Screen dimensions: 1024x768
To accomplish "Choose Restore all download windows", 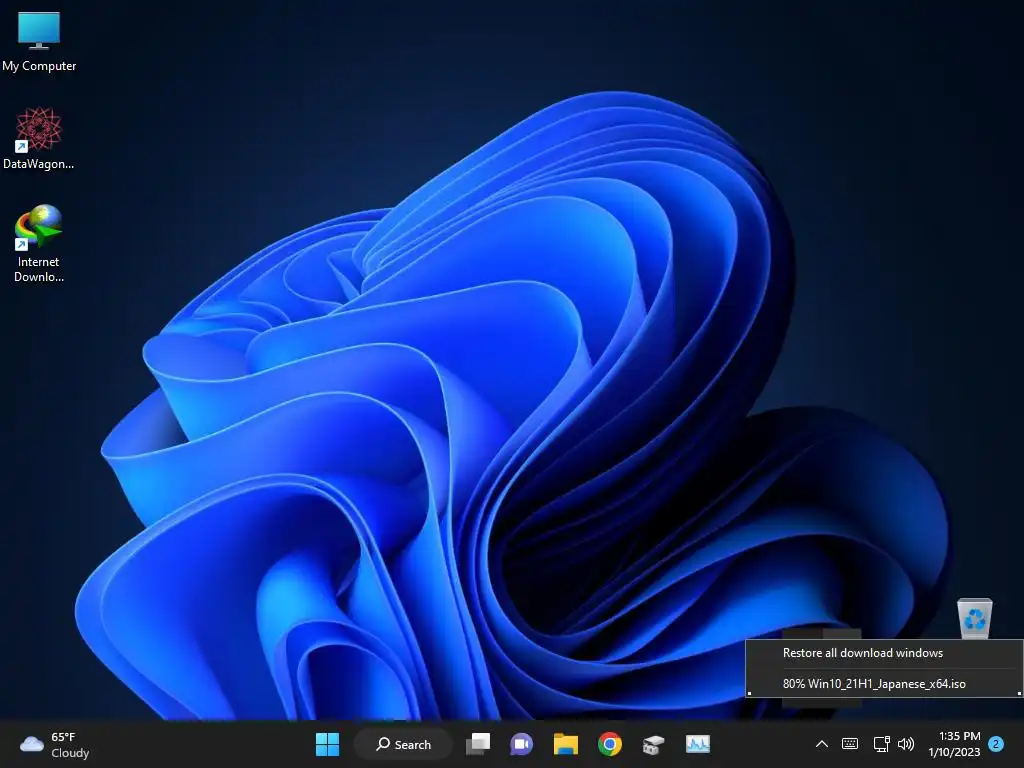I will pos(863,652).
